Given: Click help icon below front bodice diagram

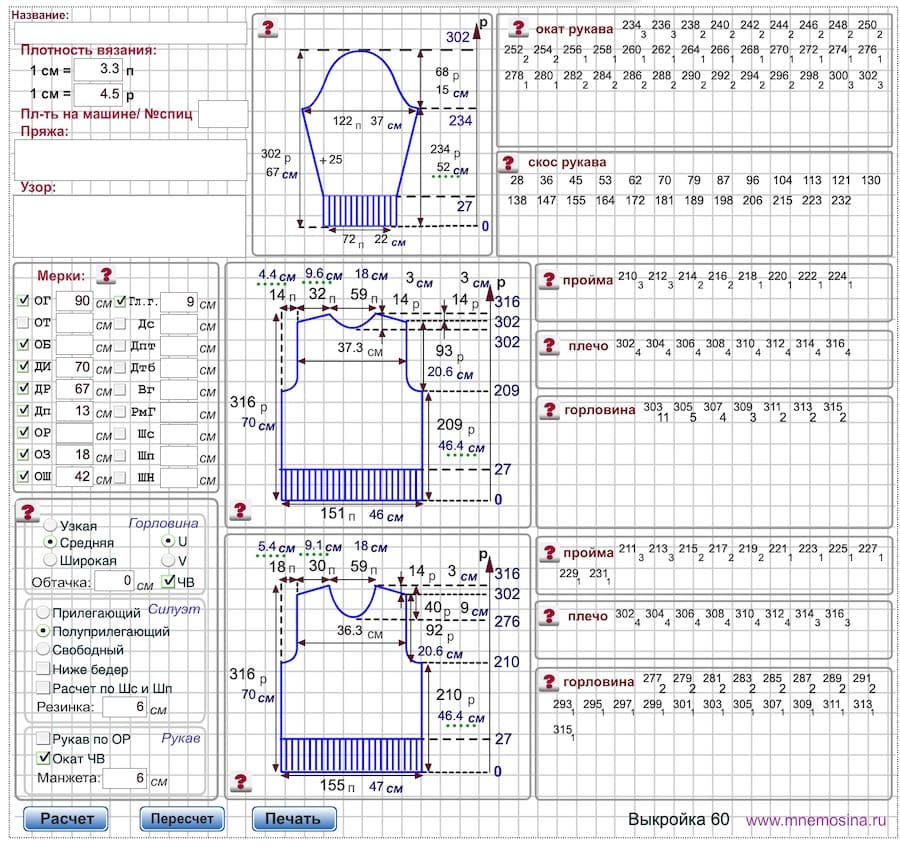Looking at the screenshot, I should coord(240,782).
